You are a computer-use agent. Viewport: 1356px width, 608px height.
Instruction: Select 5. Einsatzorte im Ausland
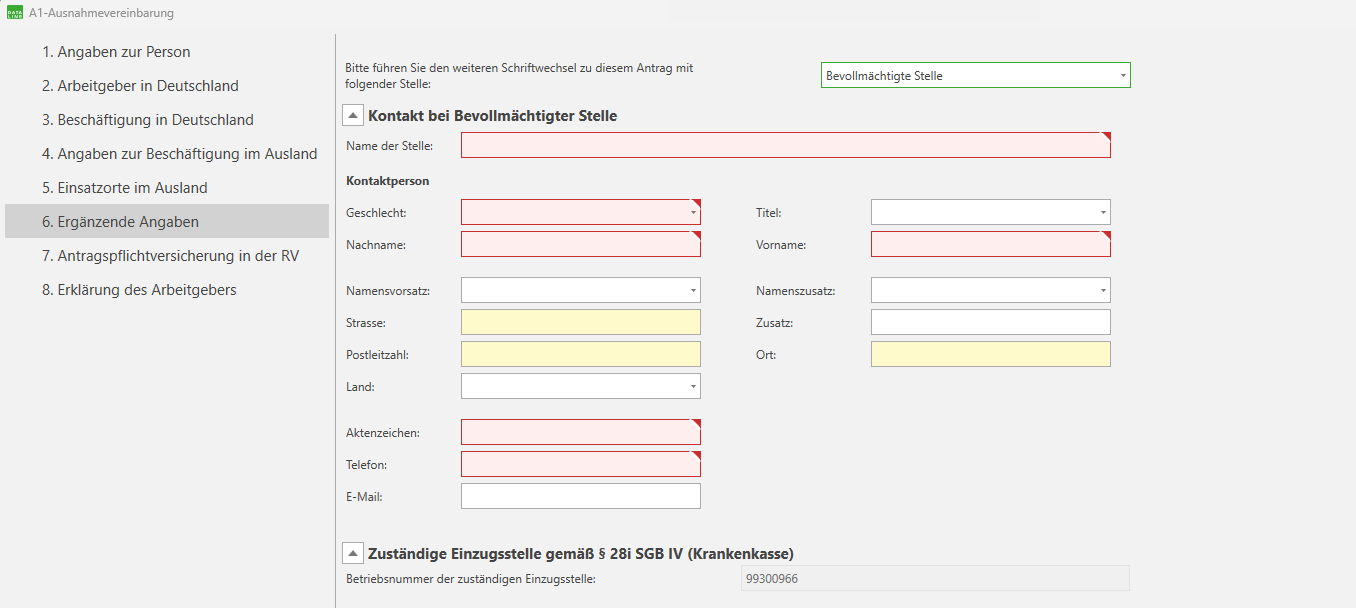coord(125,188)
